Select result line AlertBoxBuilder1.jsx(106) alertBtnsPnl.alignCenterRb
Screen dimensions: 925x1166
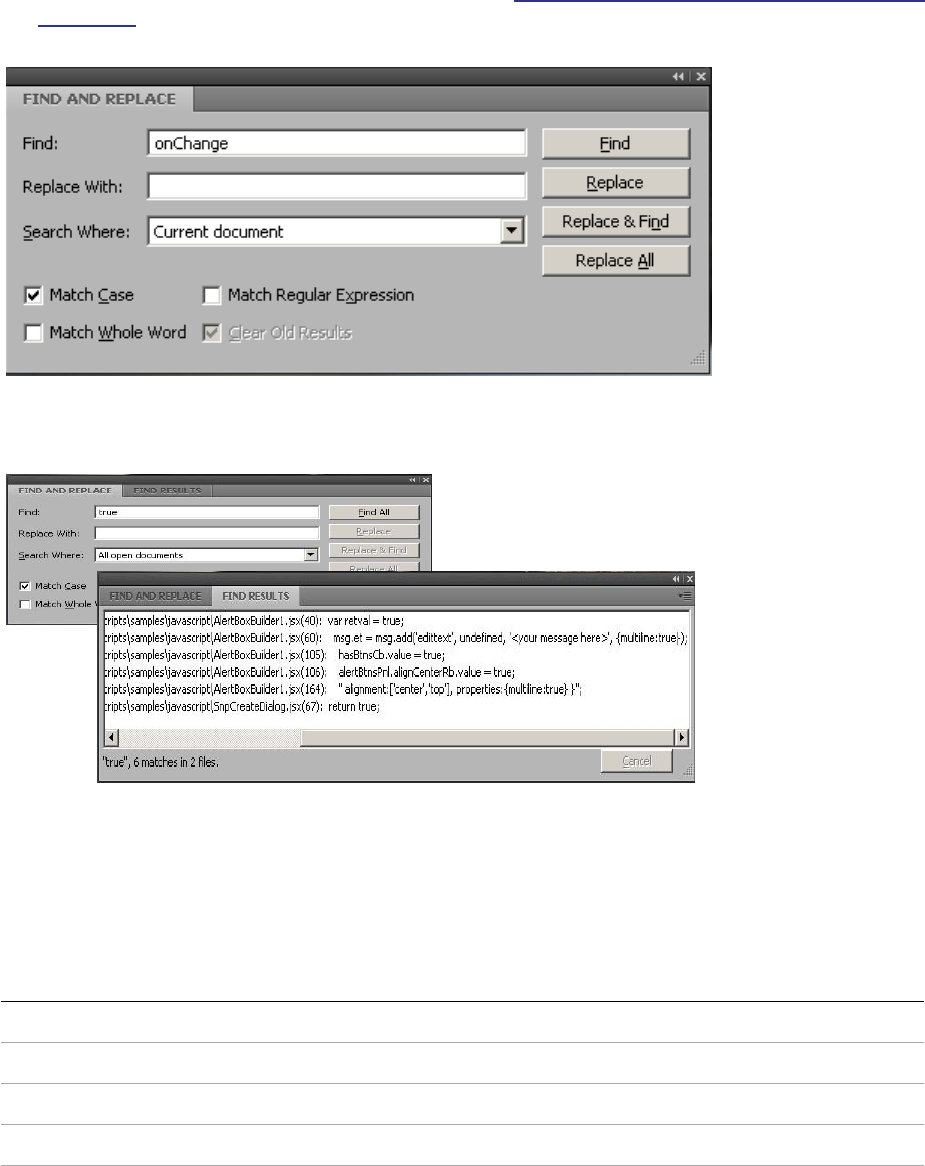[309, 672]
